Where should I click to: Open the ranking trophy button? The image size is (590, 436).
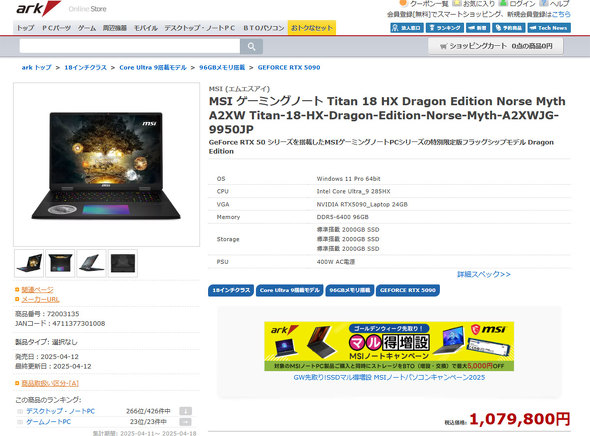444,28
